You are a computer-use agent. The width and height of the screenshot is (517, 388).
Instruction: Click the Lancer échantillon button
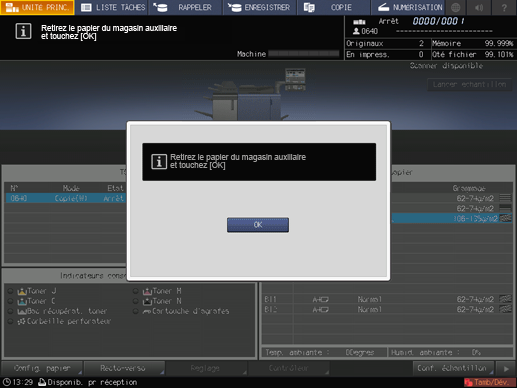click(469, 84)
